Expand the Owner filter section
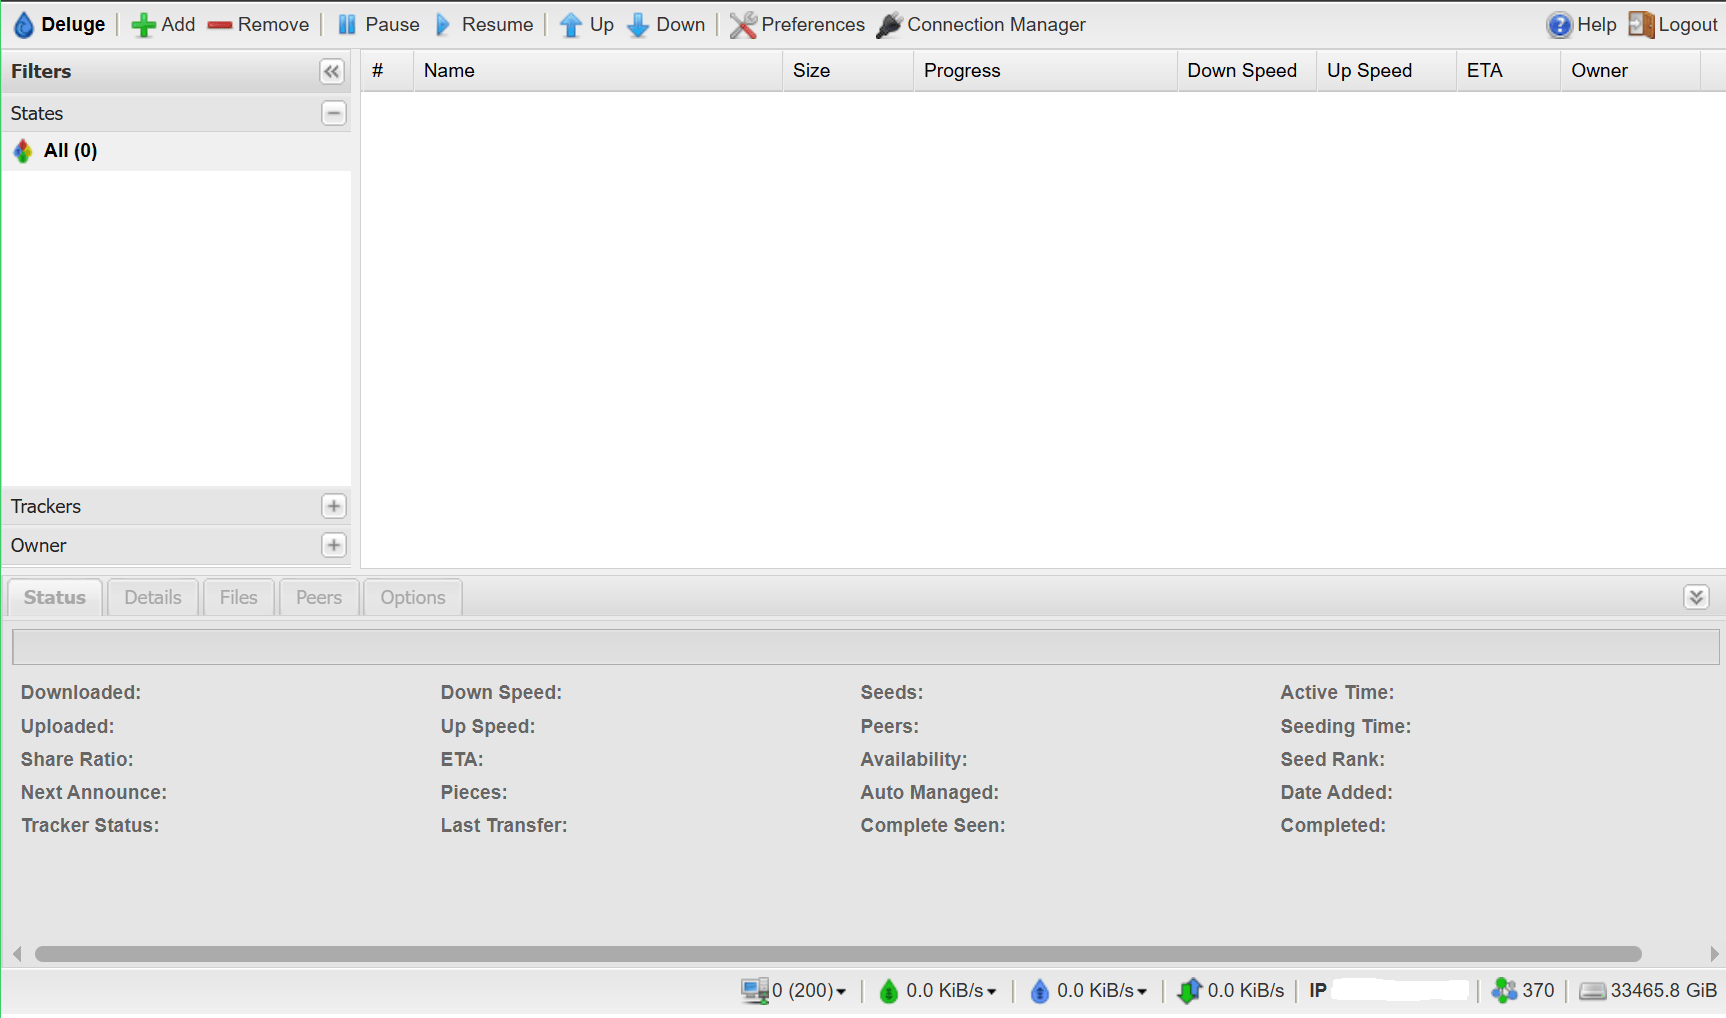Screen dimensions: 1726x1018 [x=334, y=545]
